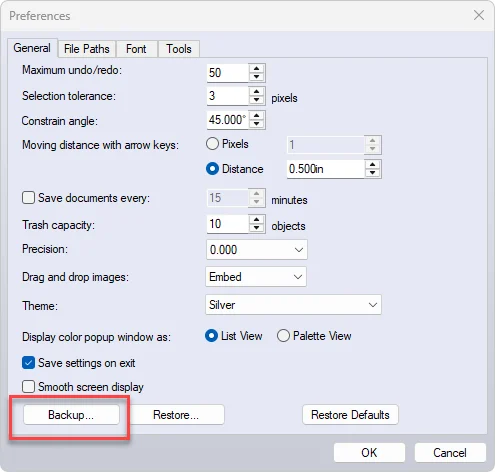Decrease the 0.500in distance value
495x472 pixels.
373,173
